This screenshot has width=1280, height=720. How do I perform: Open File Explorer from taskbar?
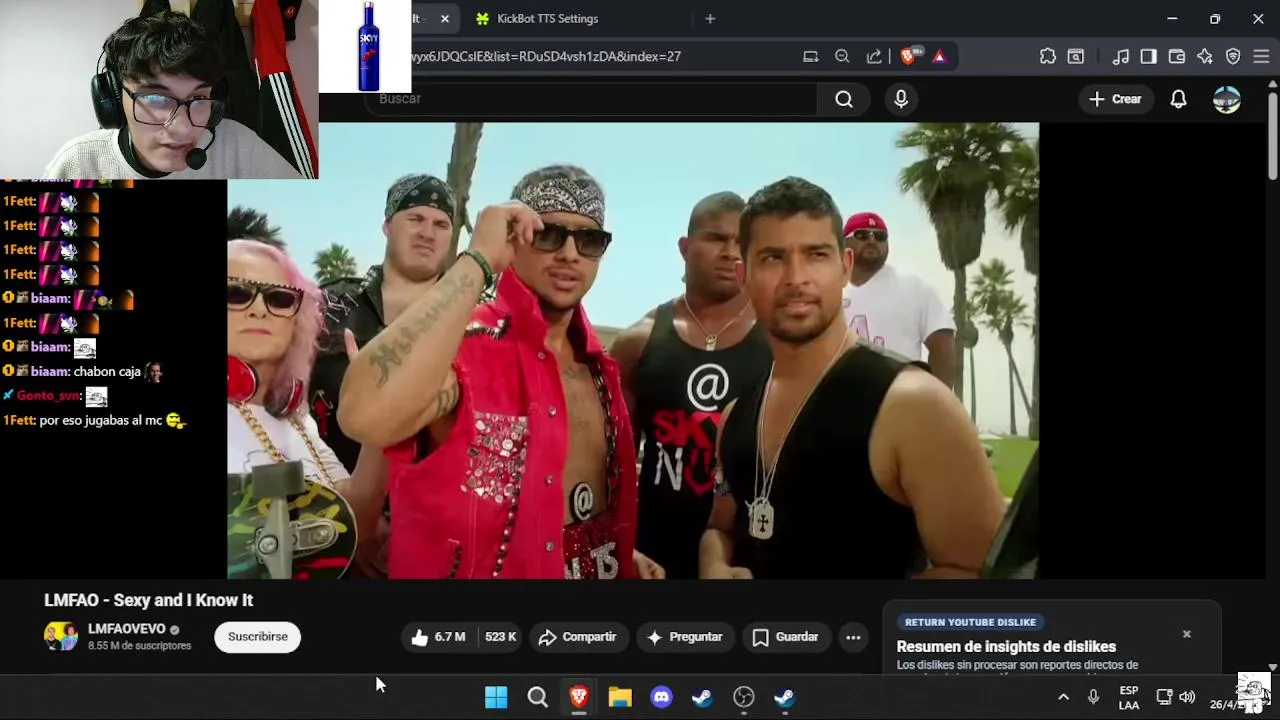tap(620, 697)
